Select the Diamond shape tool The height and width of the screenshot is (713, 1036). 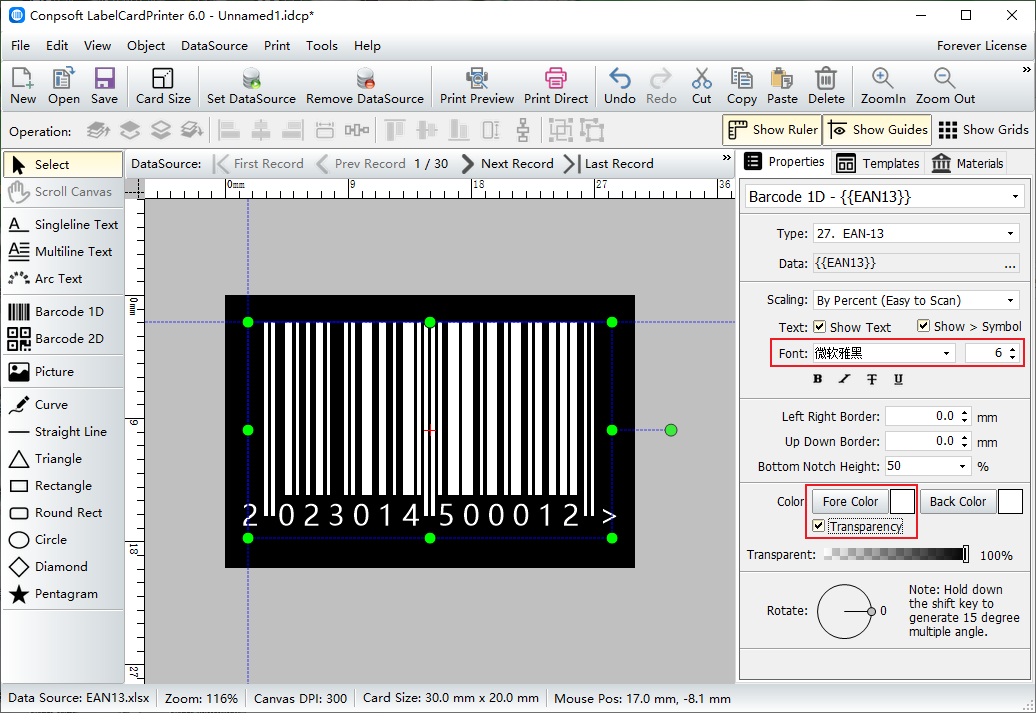(x=63, y=567)
